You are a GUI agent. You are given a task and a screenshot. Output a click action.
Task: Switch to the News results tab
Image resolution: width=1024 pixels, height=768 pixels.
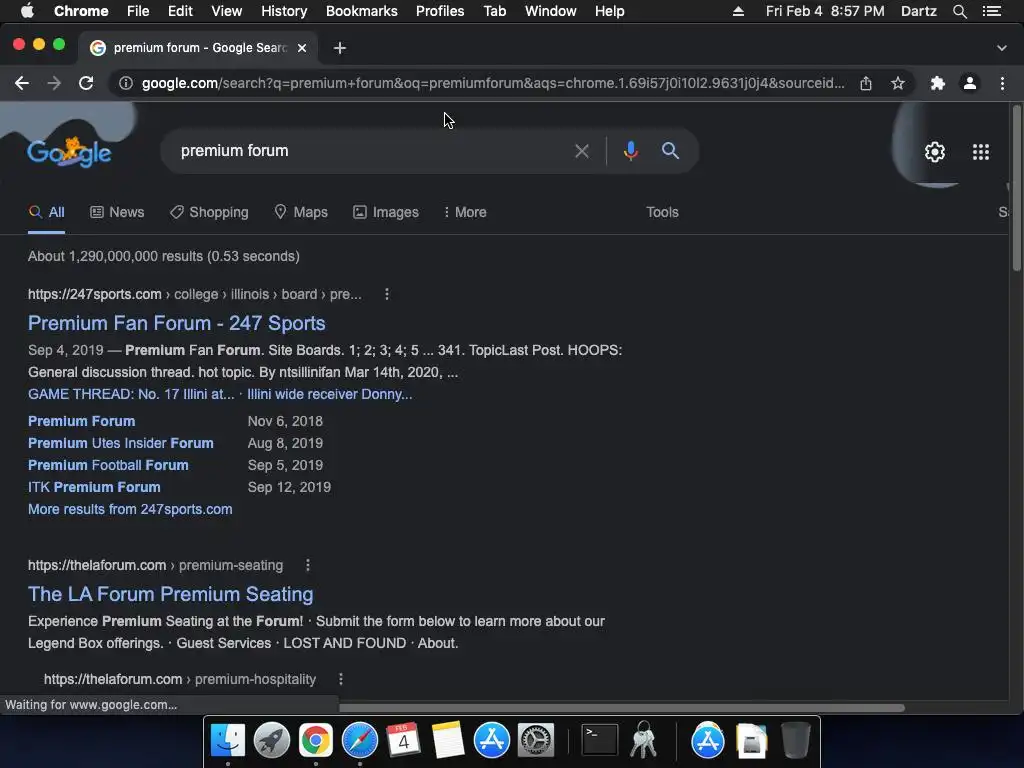(117, 212)
